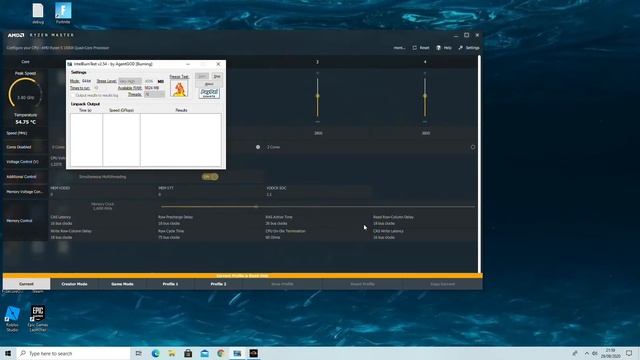Click the Times to run field
Viewport: 640px width, 360px height.
(x=96, y=88)
